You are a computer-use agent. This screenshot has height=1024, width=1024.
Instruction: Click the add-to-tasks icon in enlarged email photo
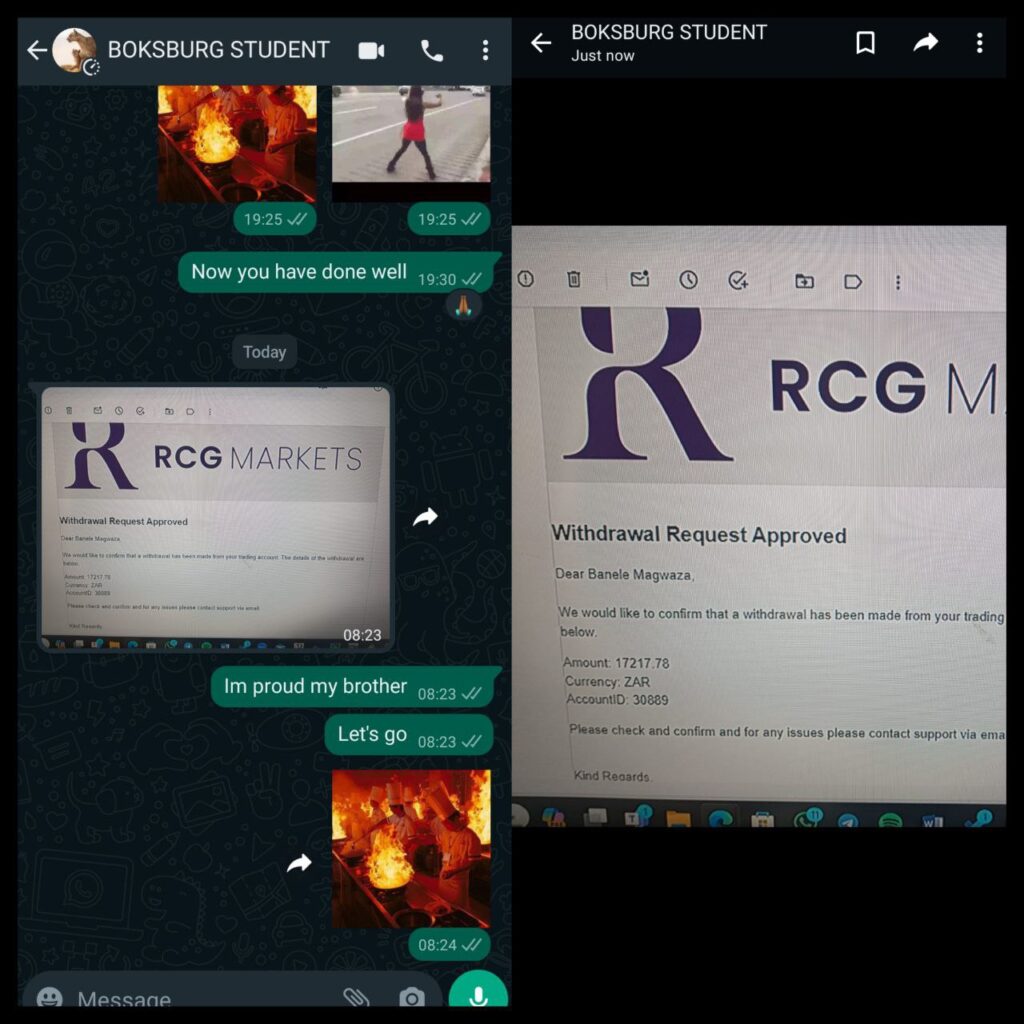pos(738,281)
